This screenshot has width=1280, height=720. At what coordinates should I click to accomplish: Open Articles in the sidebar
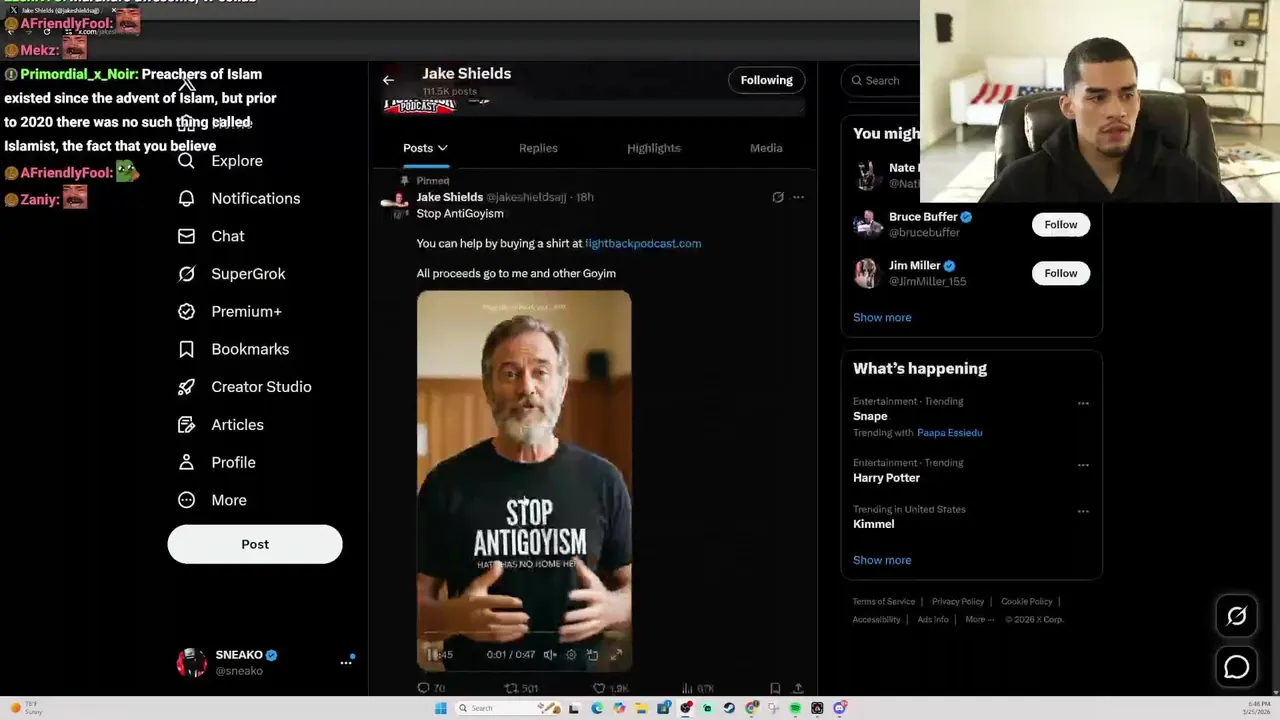pyautogui.click(x=221, y=425)
